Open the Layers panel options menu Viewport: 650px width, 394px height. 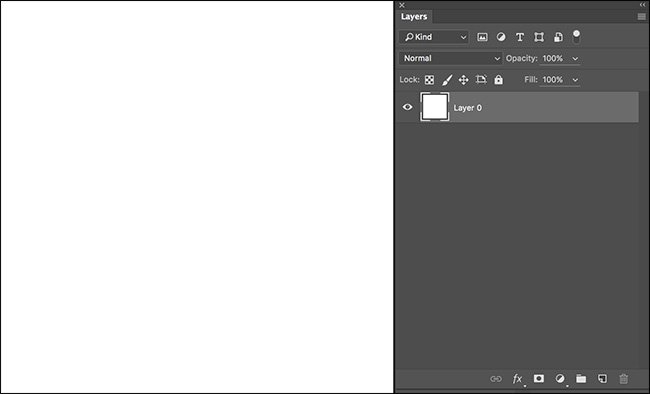641,17
